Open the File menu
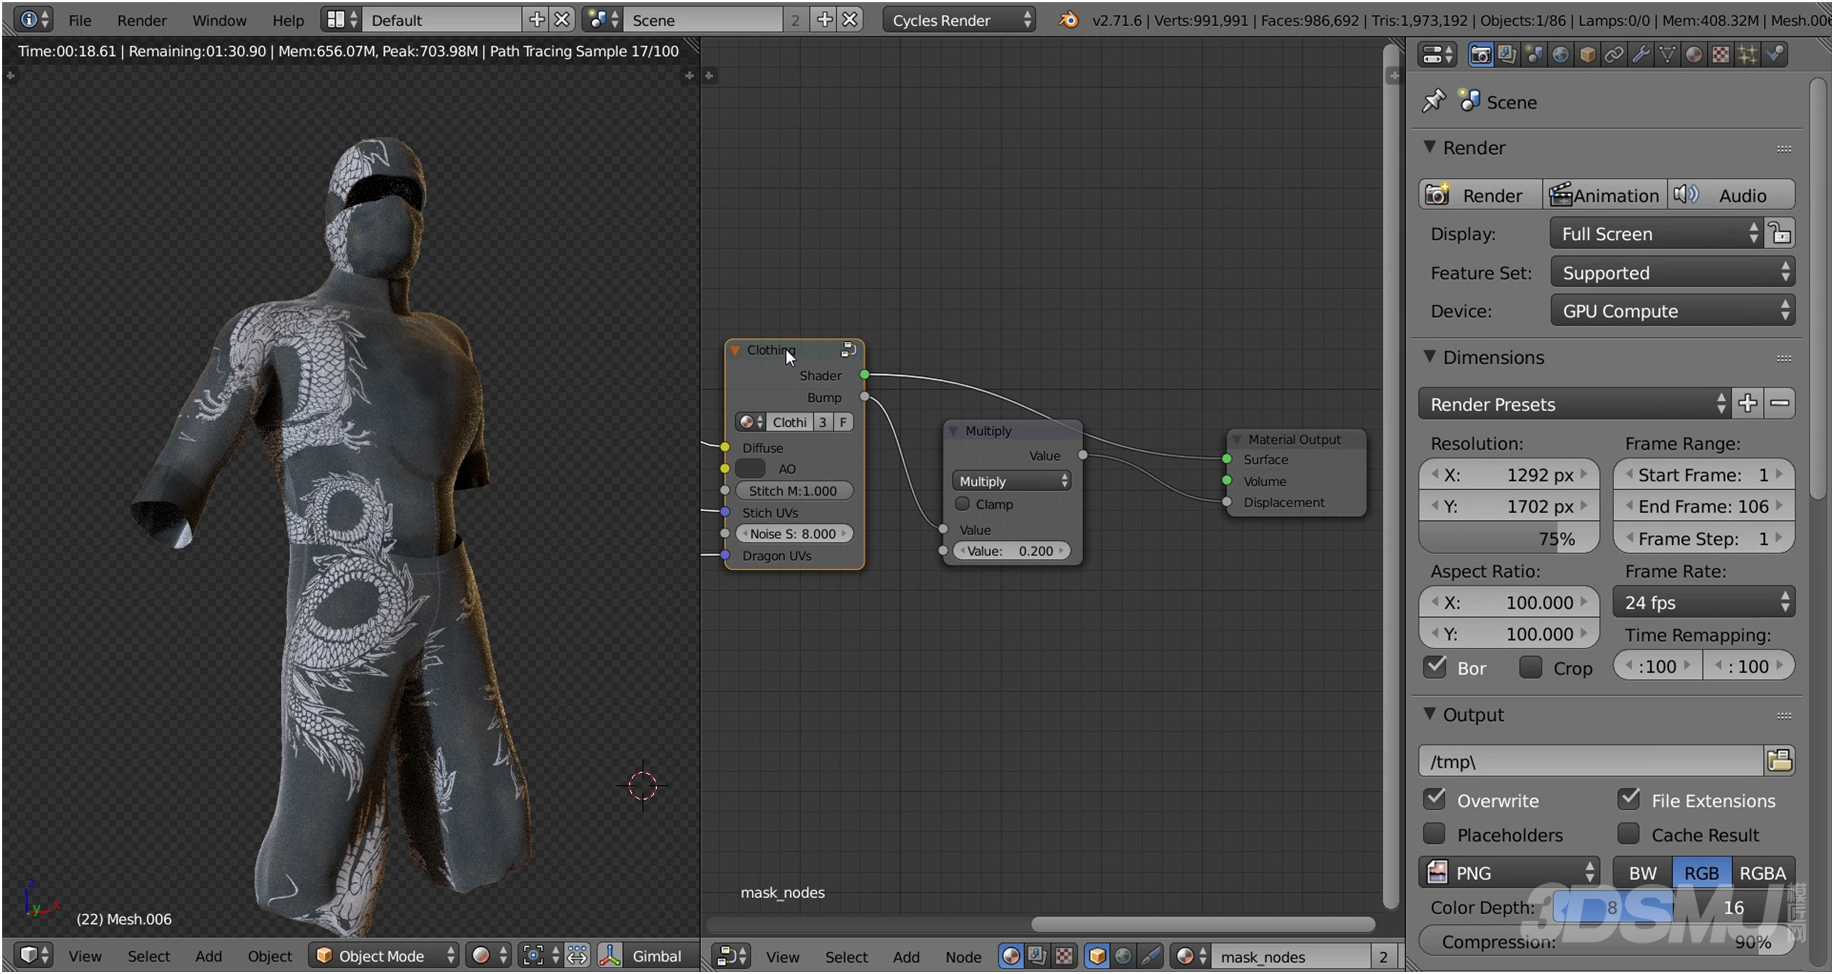 tap(80, 20)
